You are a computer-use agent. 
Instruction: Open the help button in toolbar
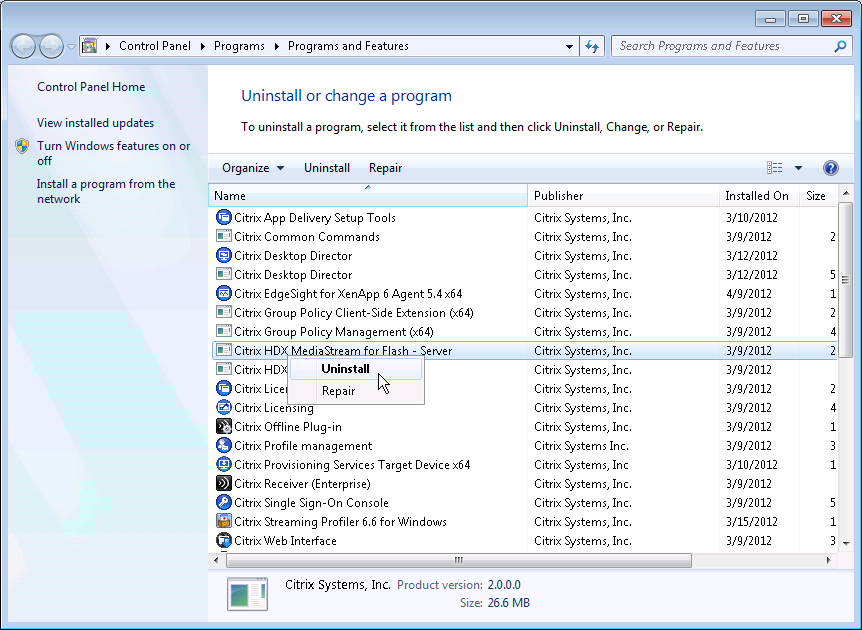point(831,168)
